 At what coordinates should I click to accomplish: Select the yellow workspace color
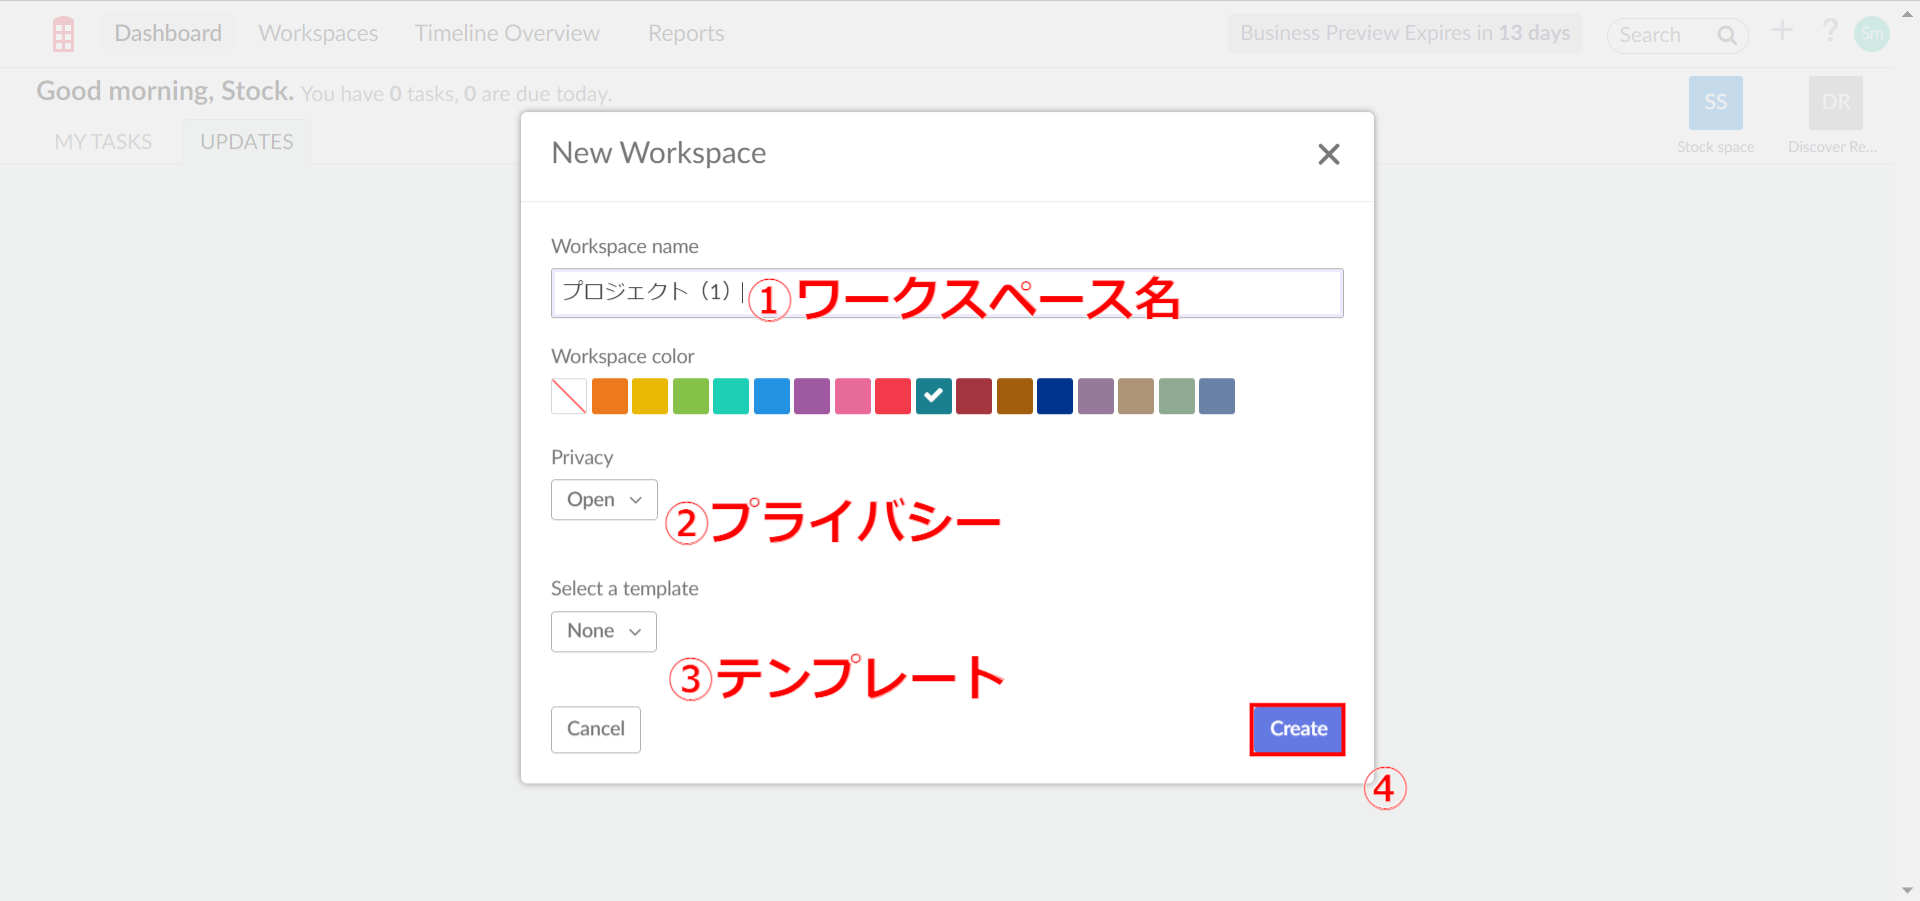[x=650, y=396]
